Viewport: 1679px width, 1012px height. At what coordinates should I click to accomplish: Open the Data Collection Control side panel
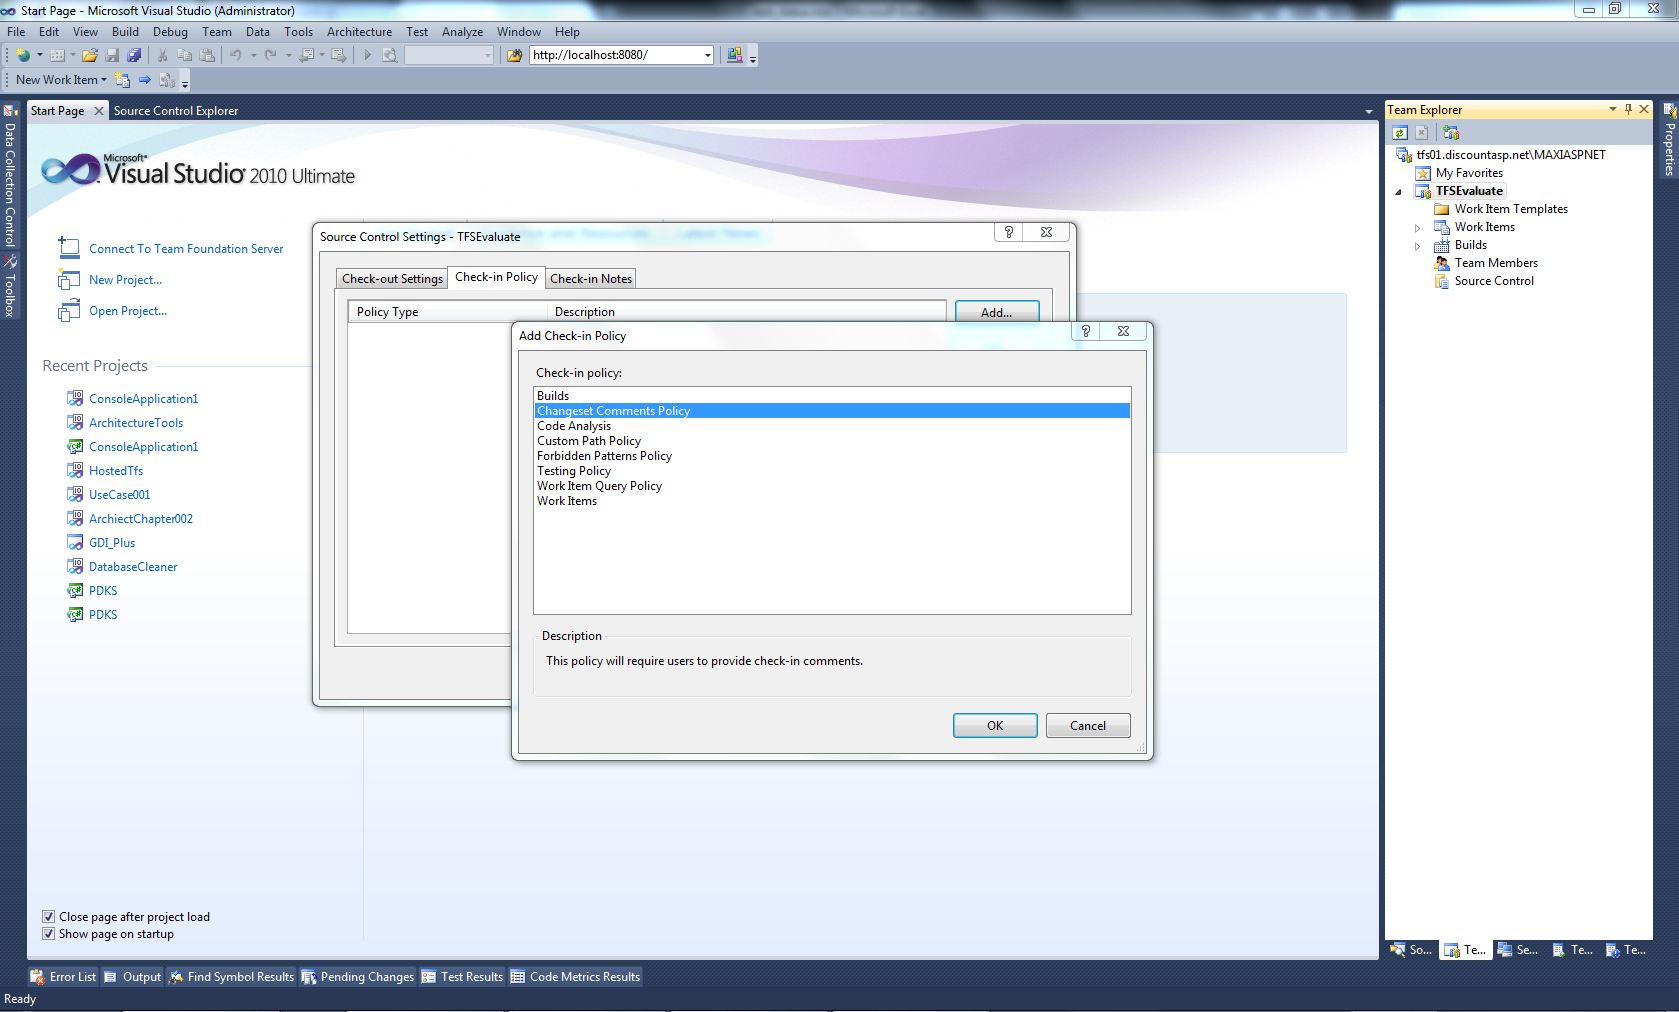click(10, 176)
